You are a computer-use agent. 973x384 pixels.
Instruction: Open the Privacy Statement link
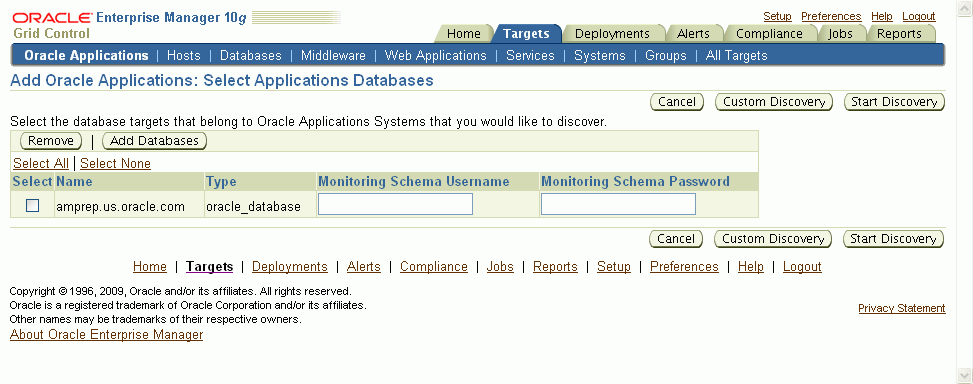coord(902,308)
